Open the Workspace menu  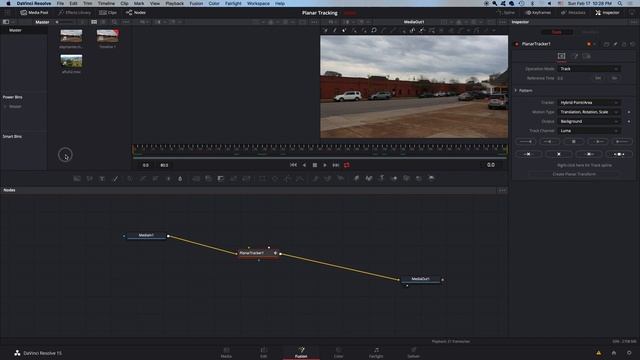tap(258, 3)
